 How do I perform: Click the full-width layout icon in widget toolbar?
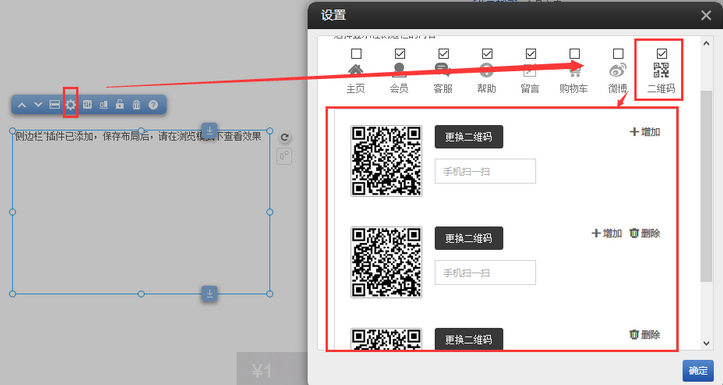click(x=54, y=105)
